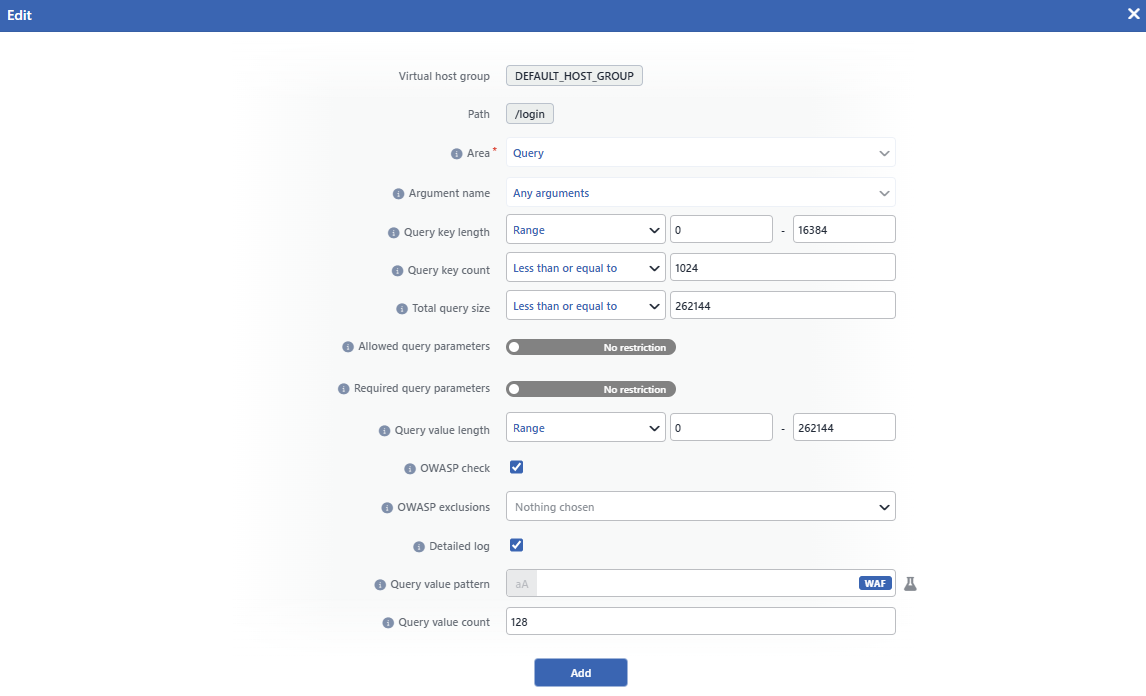Open the Query value length Range dropdown
This screenshot has width=1146, height=696.
[x=585, y=428]
